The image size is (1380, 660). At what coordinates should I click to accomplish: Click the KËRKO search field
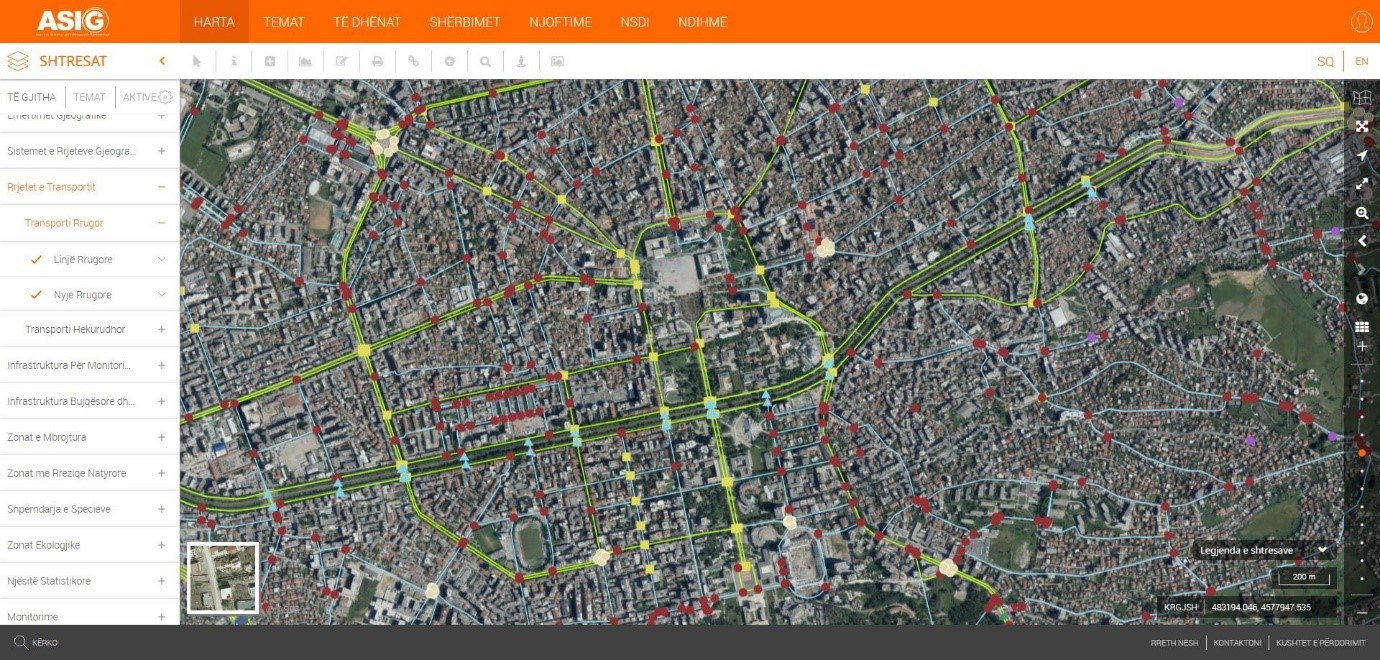click(45, 643)
